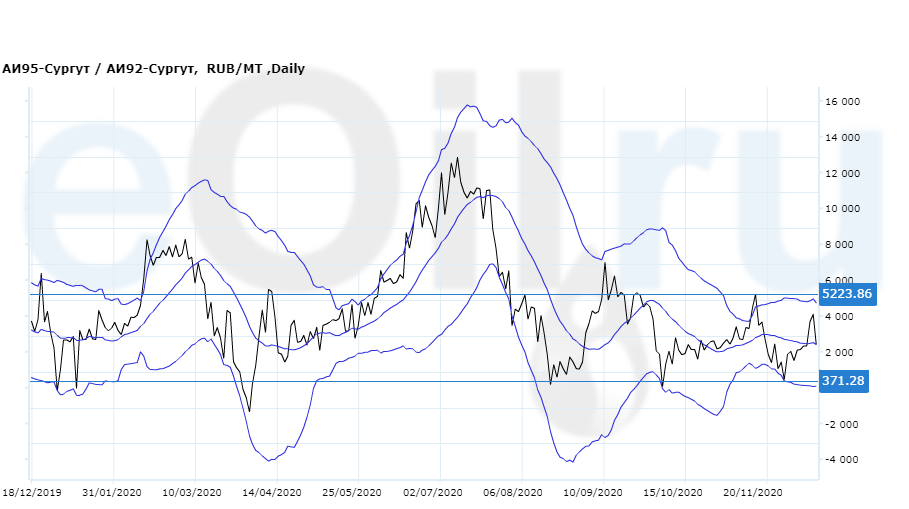Select the 15/10/2020 date label
909x509 pixels.
coord(673,493)
